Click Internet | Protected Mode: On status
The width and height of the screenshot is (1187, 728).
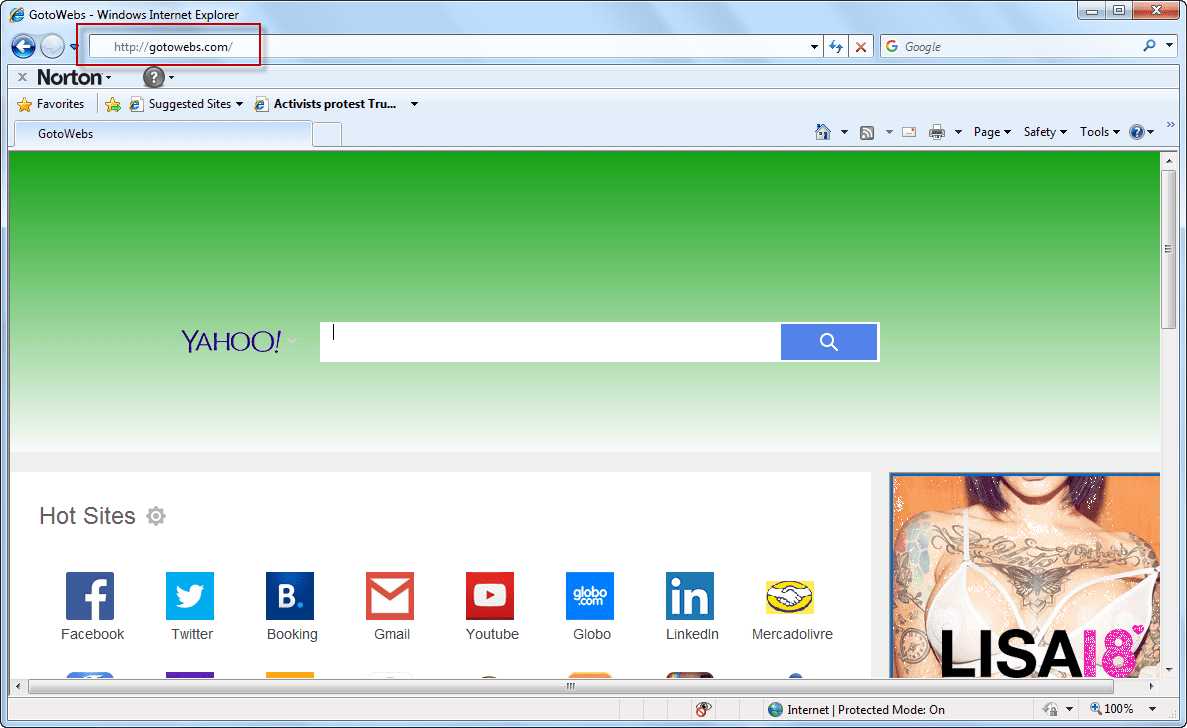pyautogui.click(x=856, y=709)
